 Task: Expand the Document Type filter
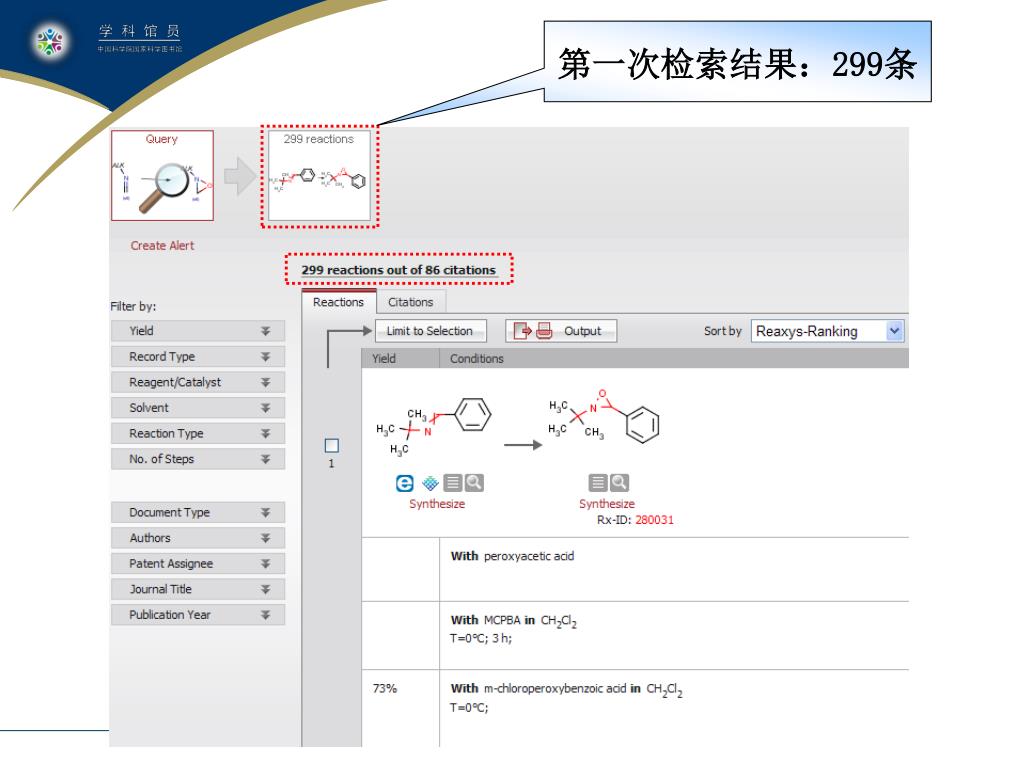tap(198, 513)
